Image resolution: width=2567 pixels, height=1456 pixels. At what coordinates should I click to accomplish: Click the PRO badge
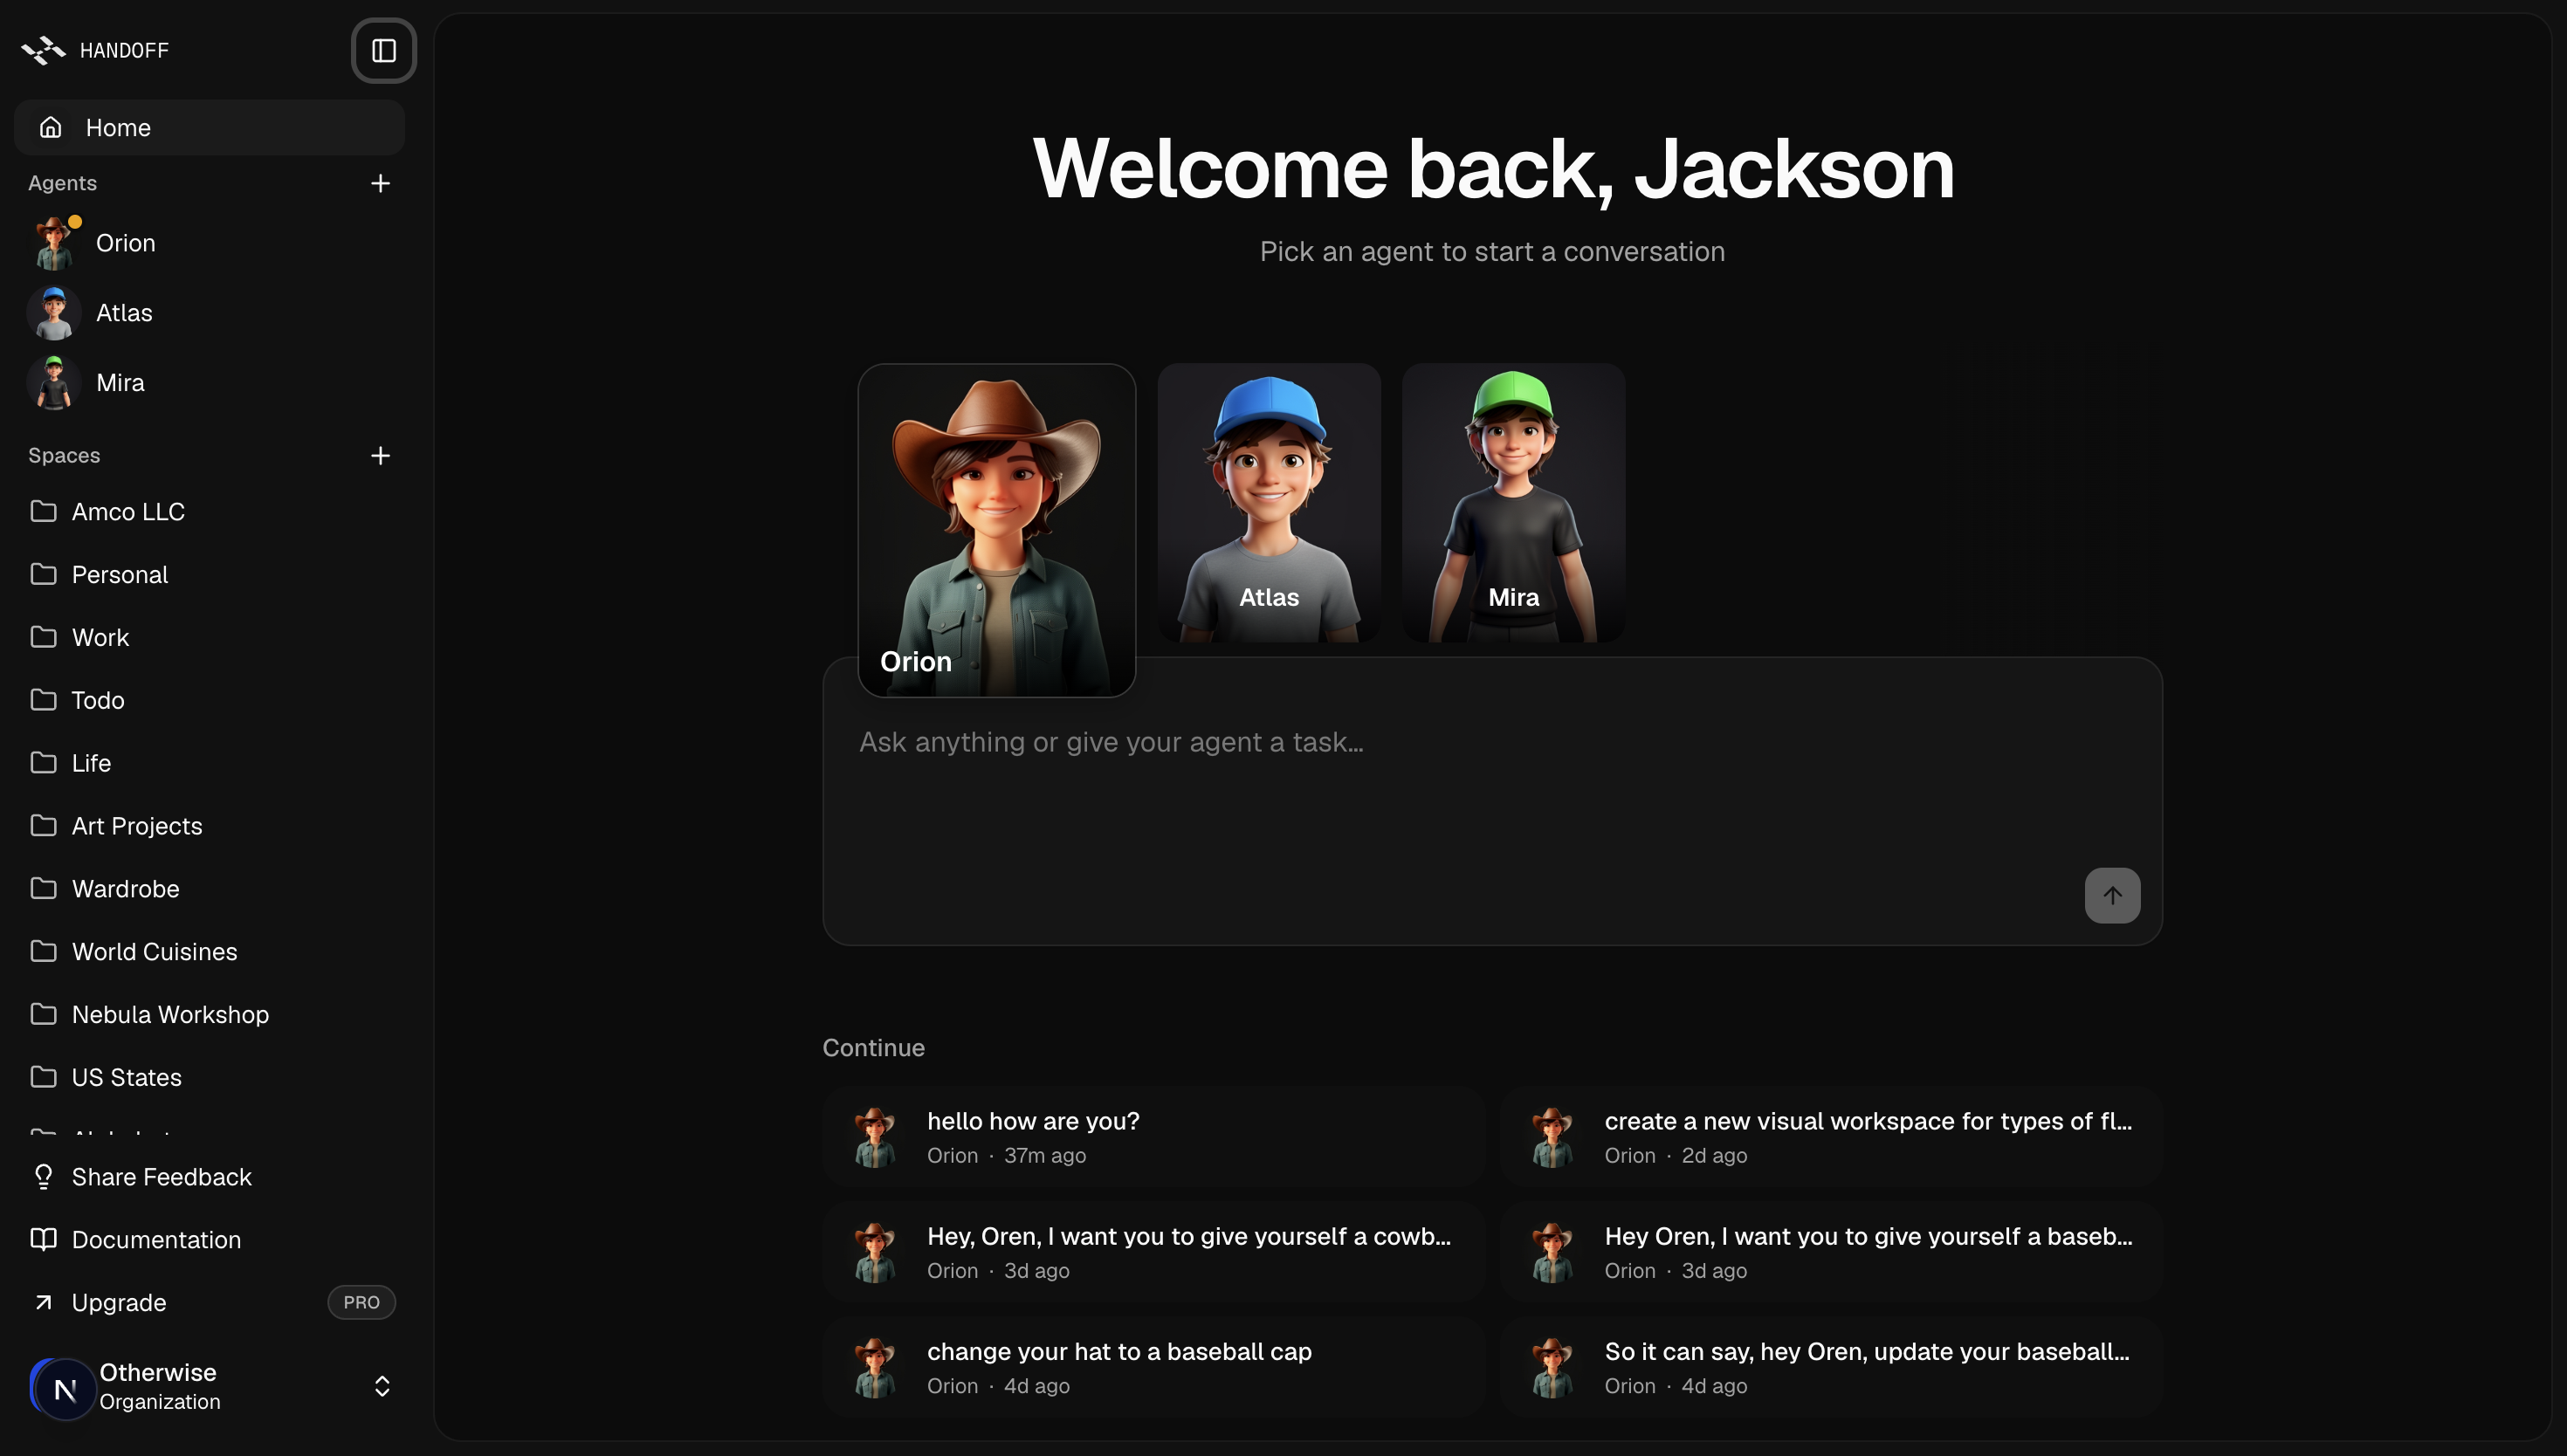[362, 1302]
